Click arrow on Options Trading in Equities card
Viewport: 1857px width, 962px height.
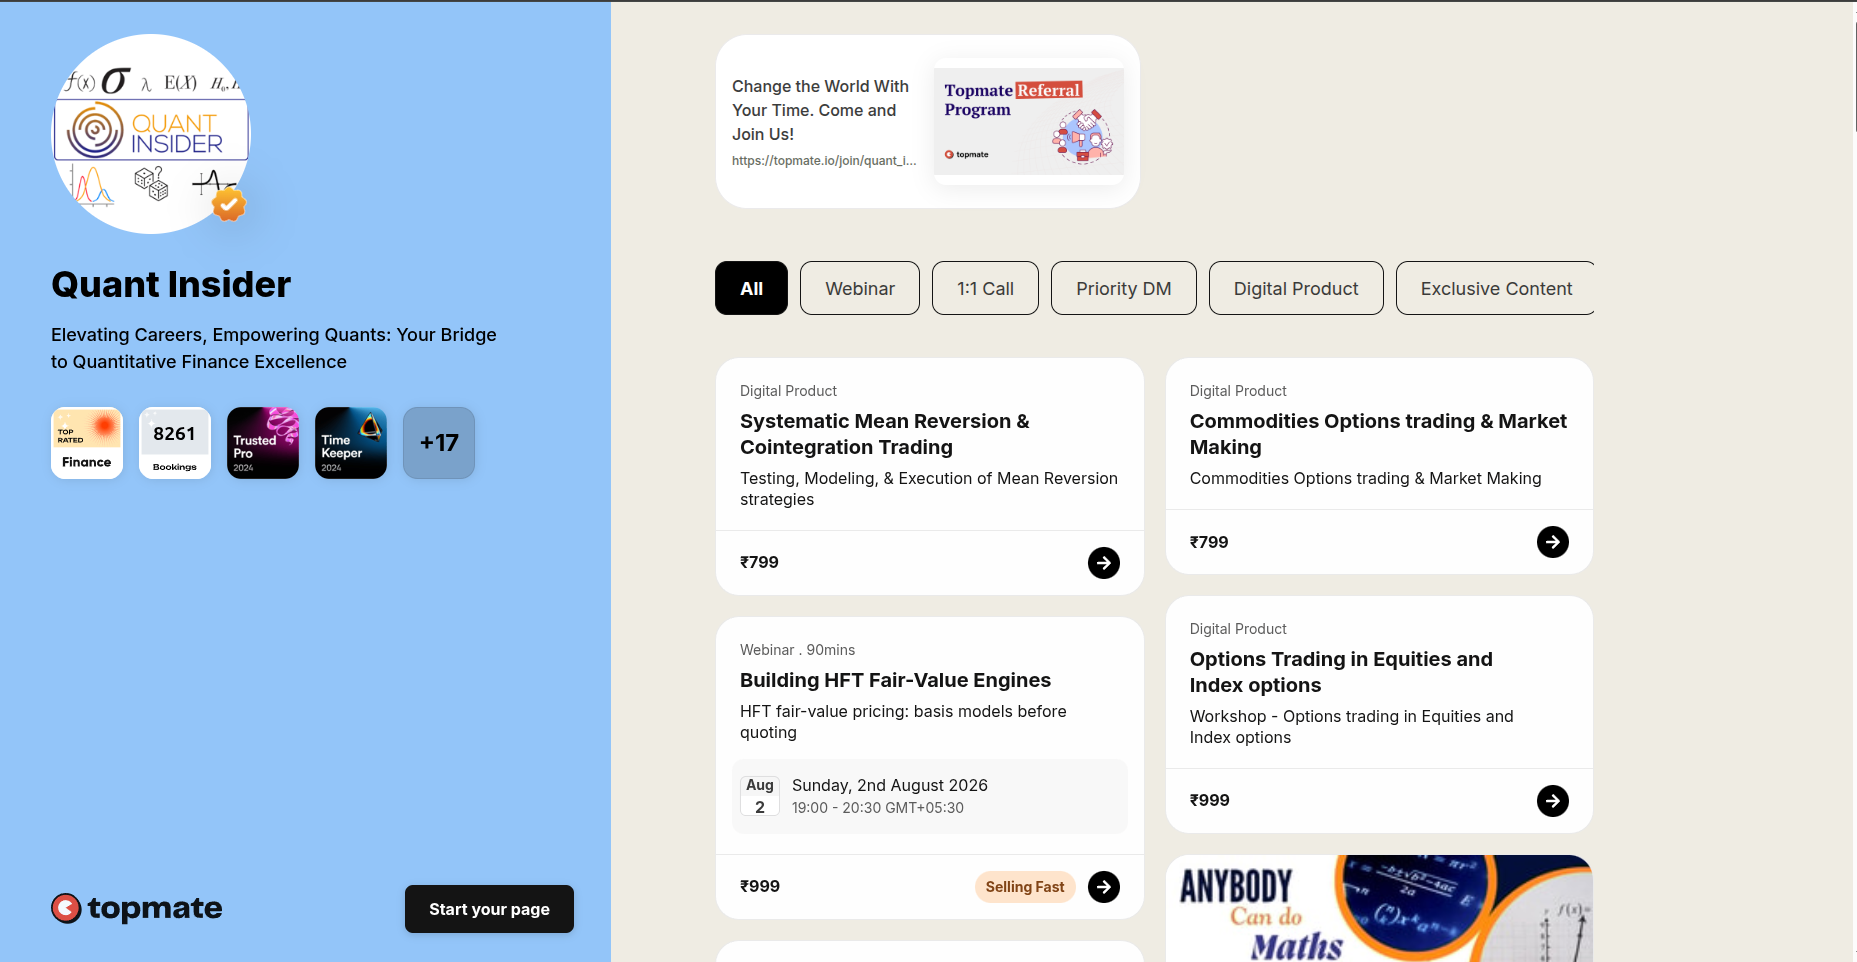tap(1553, 801)
